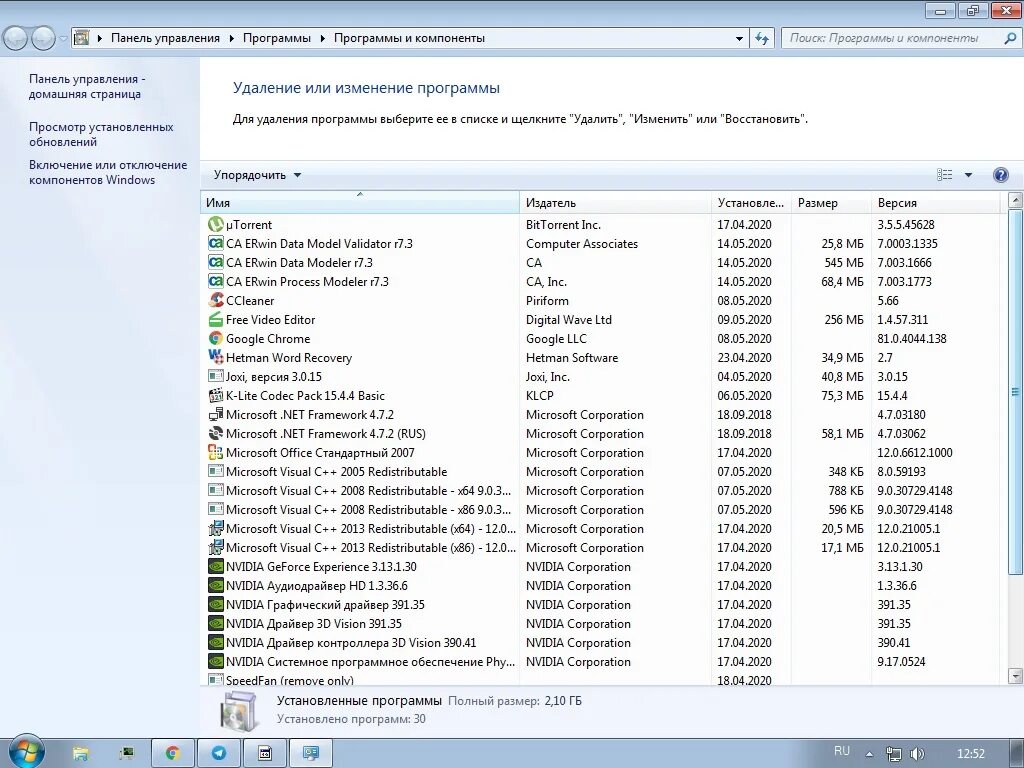
Task: Select SpeedFan (remove only) entry
Action: point(600,679)
